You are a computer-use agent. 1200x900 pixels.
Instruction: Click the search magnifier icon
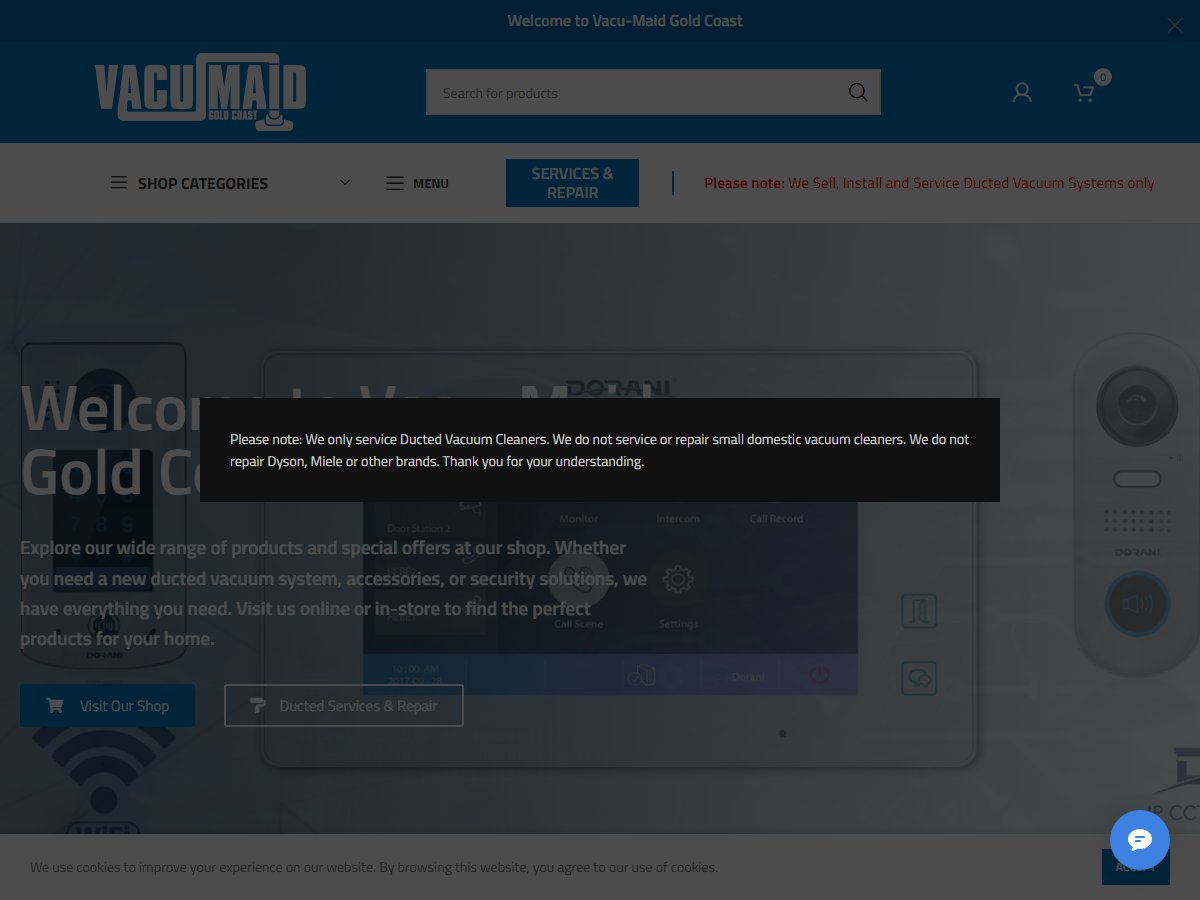click(858, 92)
